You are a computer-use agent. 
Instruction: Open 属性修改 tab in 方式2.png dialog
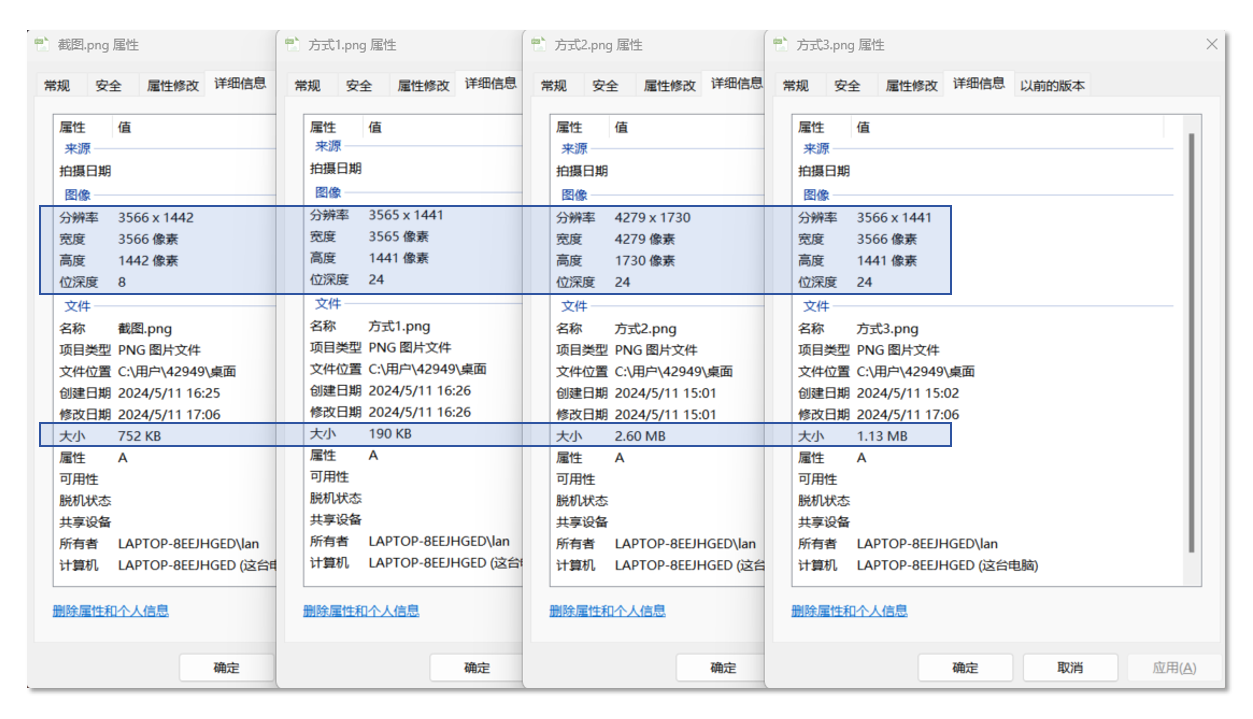click(x=669, y=86)
